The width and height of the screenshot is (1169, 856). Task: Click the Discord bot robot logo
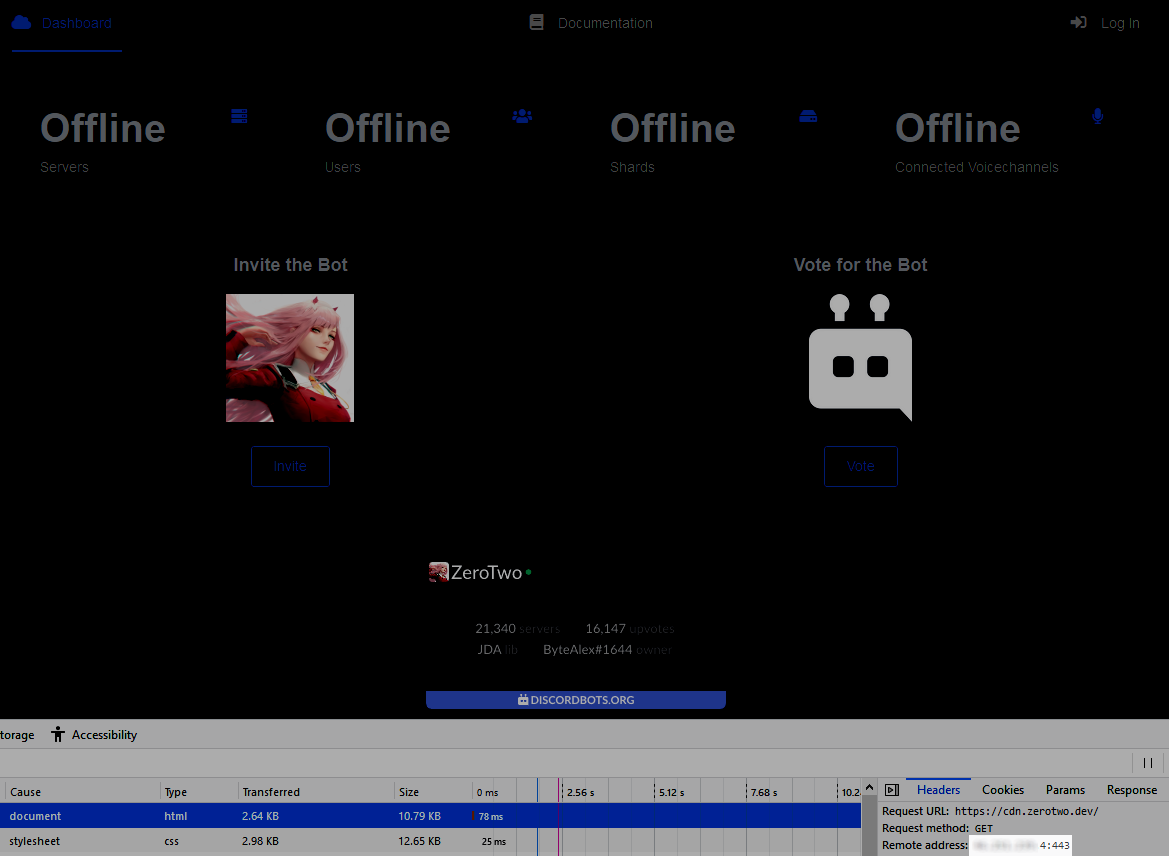pyautogui.click(x=860, y=358)
